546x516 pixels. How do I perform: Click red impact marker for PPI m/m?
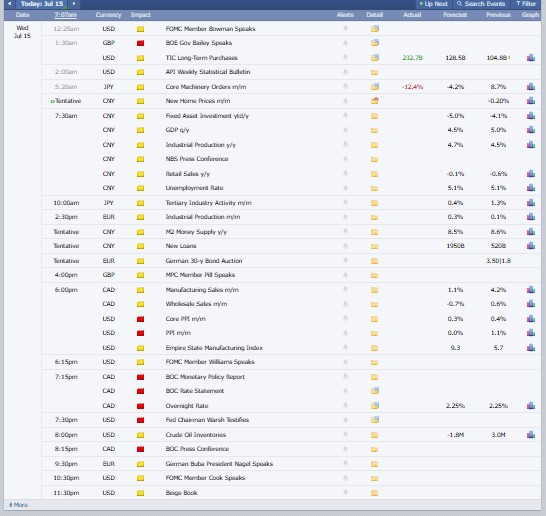pyautogui.click(x=140, y=333)
